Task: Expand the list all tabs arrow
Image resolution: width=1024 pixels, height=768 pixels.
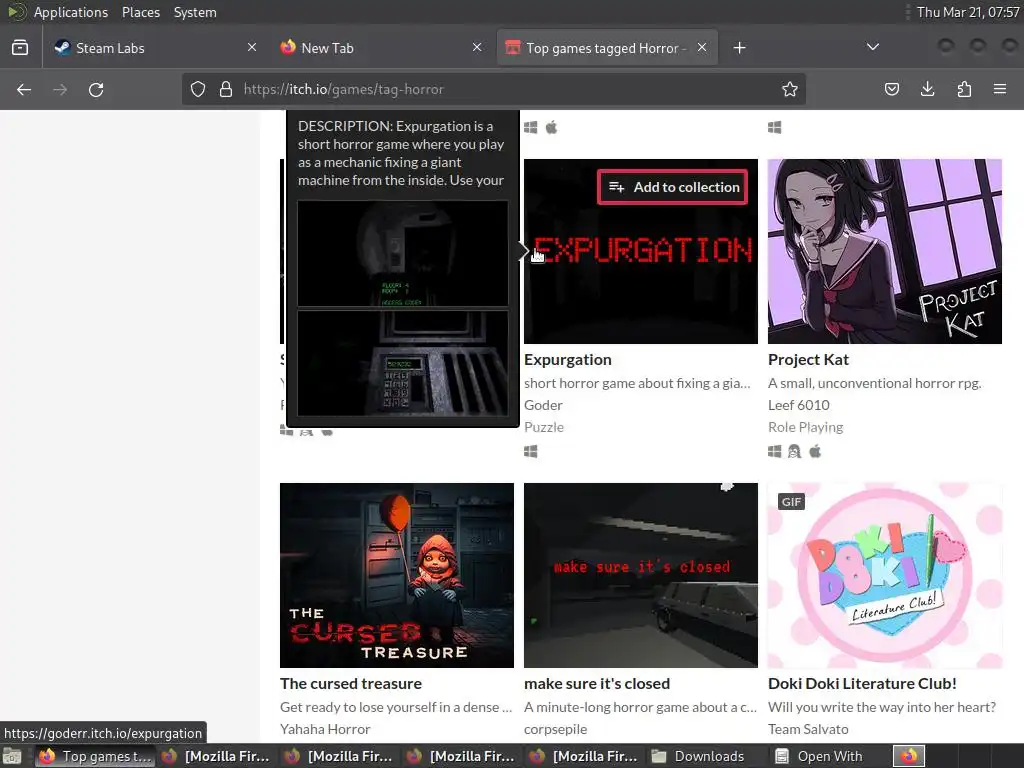Action: [x=872, y=47]
